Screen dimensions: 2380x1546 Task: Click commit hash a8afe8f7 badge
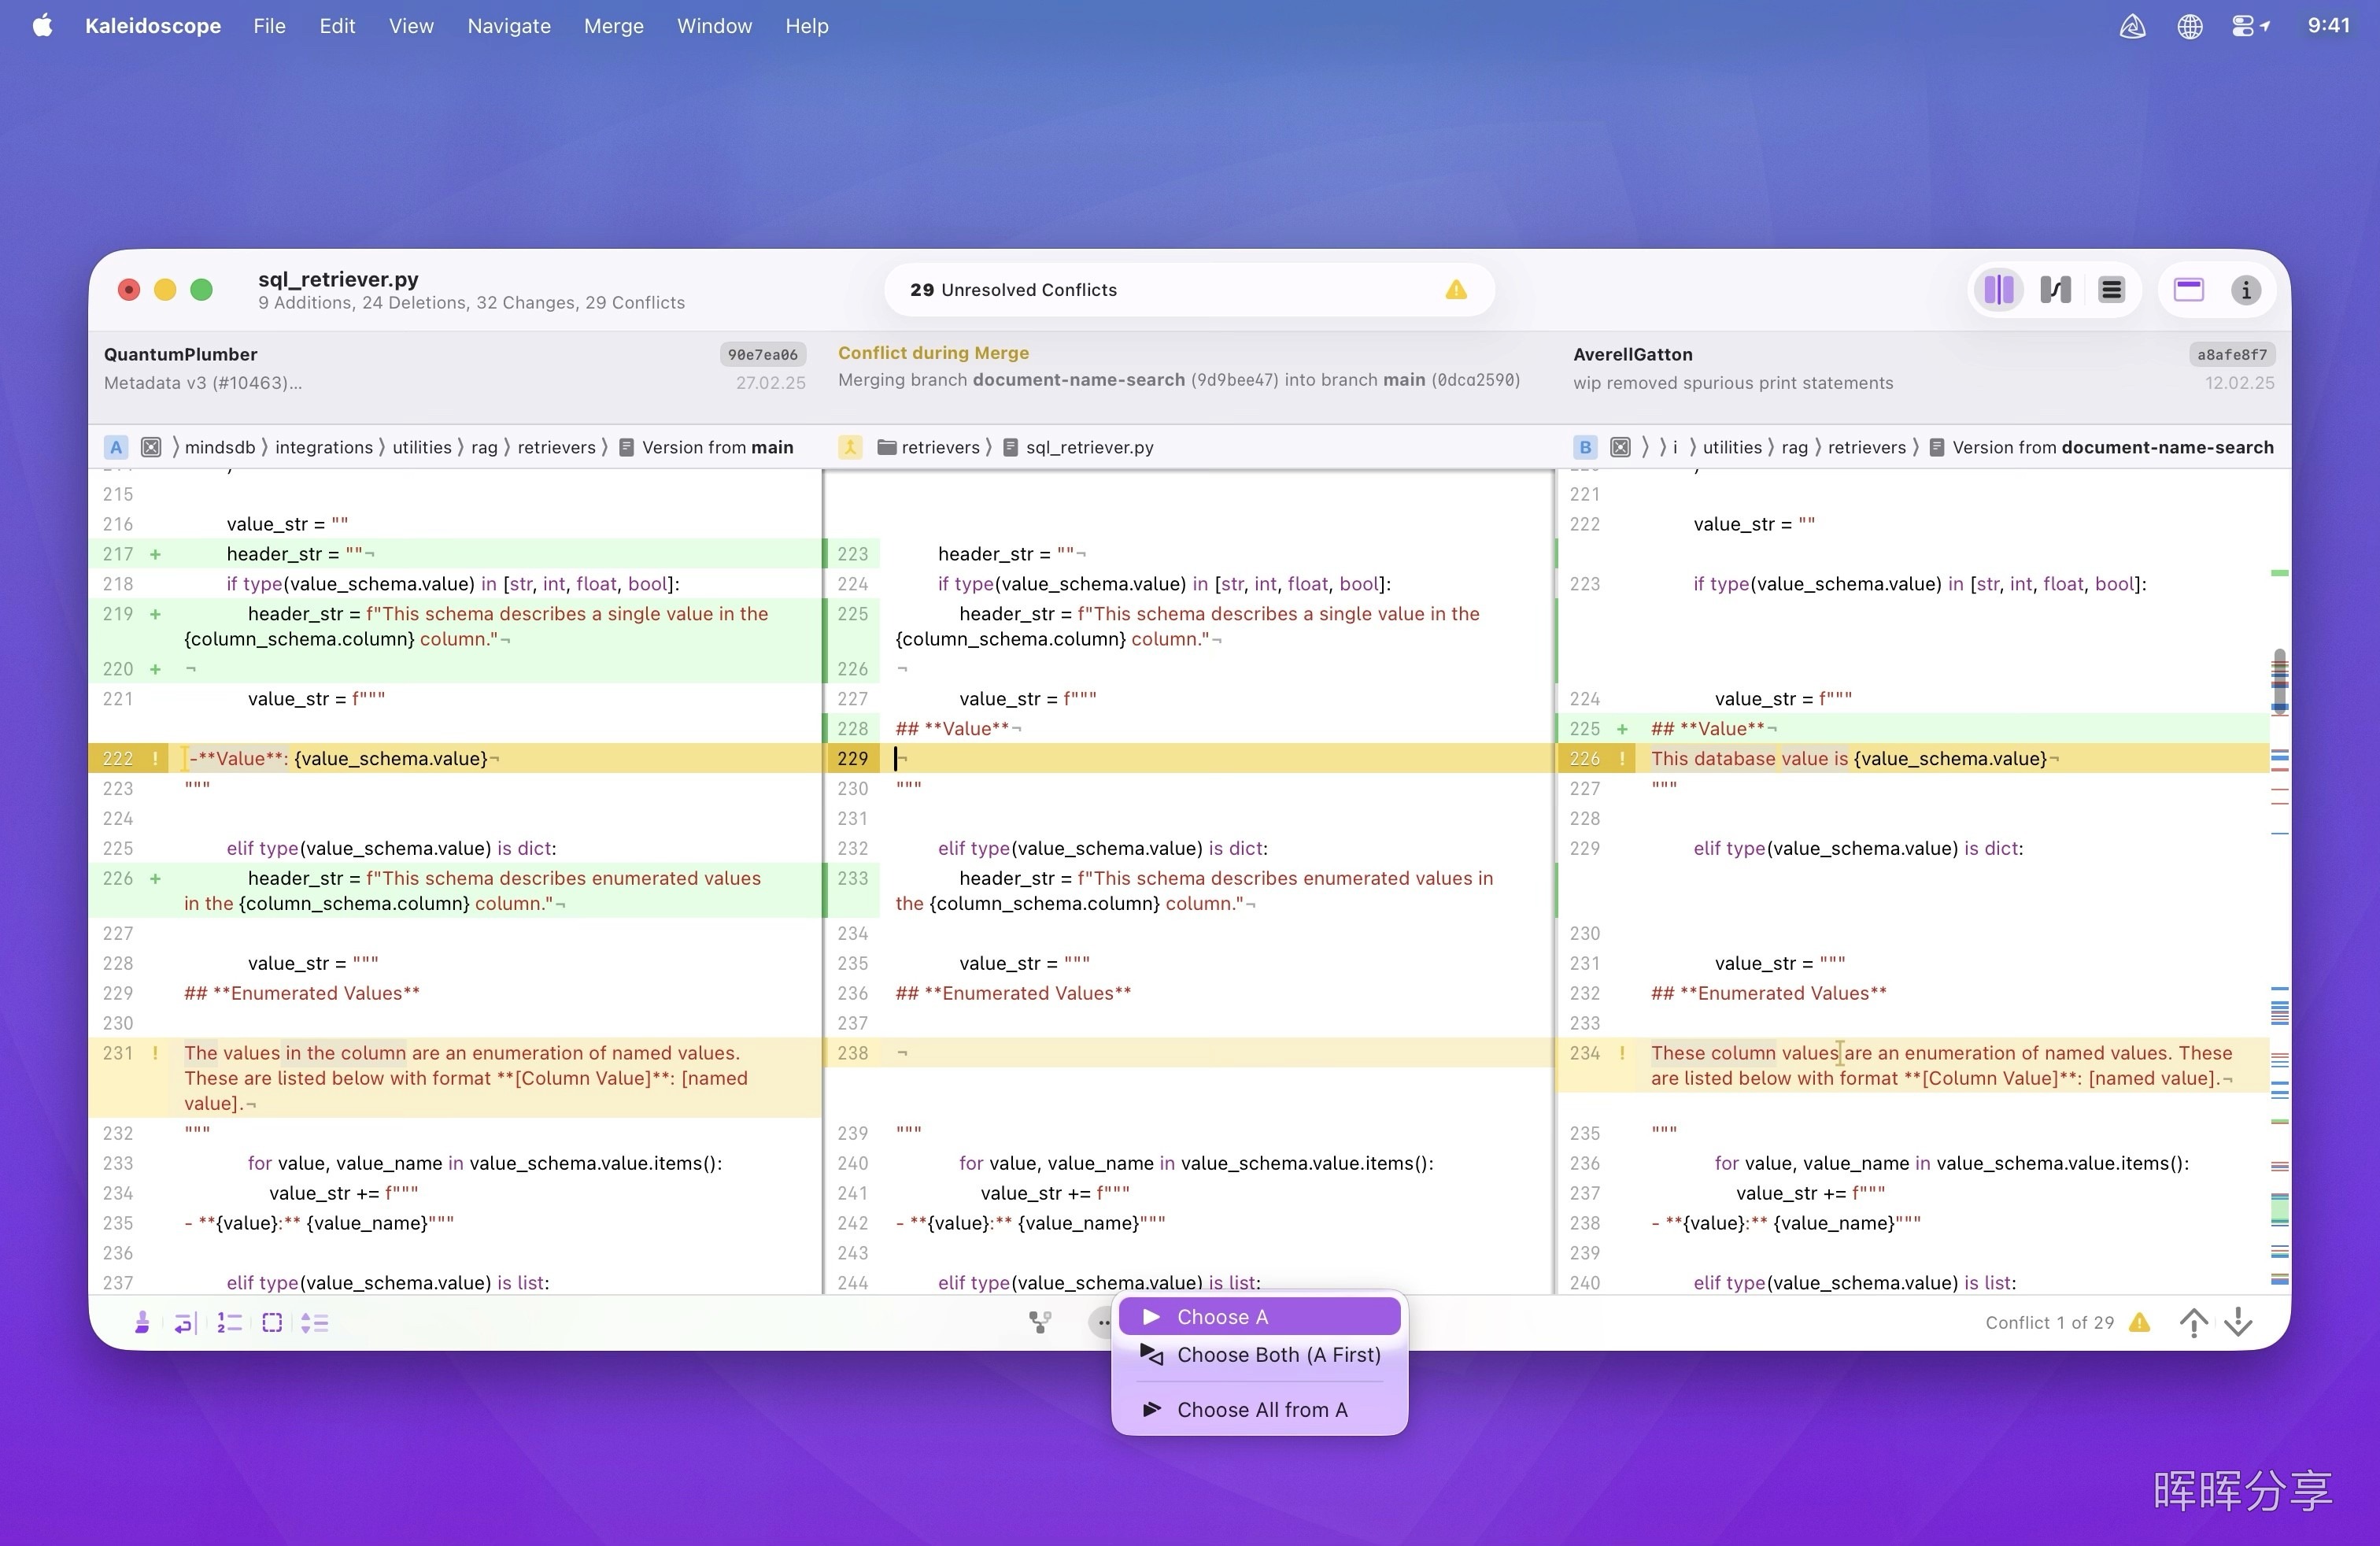tap(2231, 354)
